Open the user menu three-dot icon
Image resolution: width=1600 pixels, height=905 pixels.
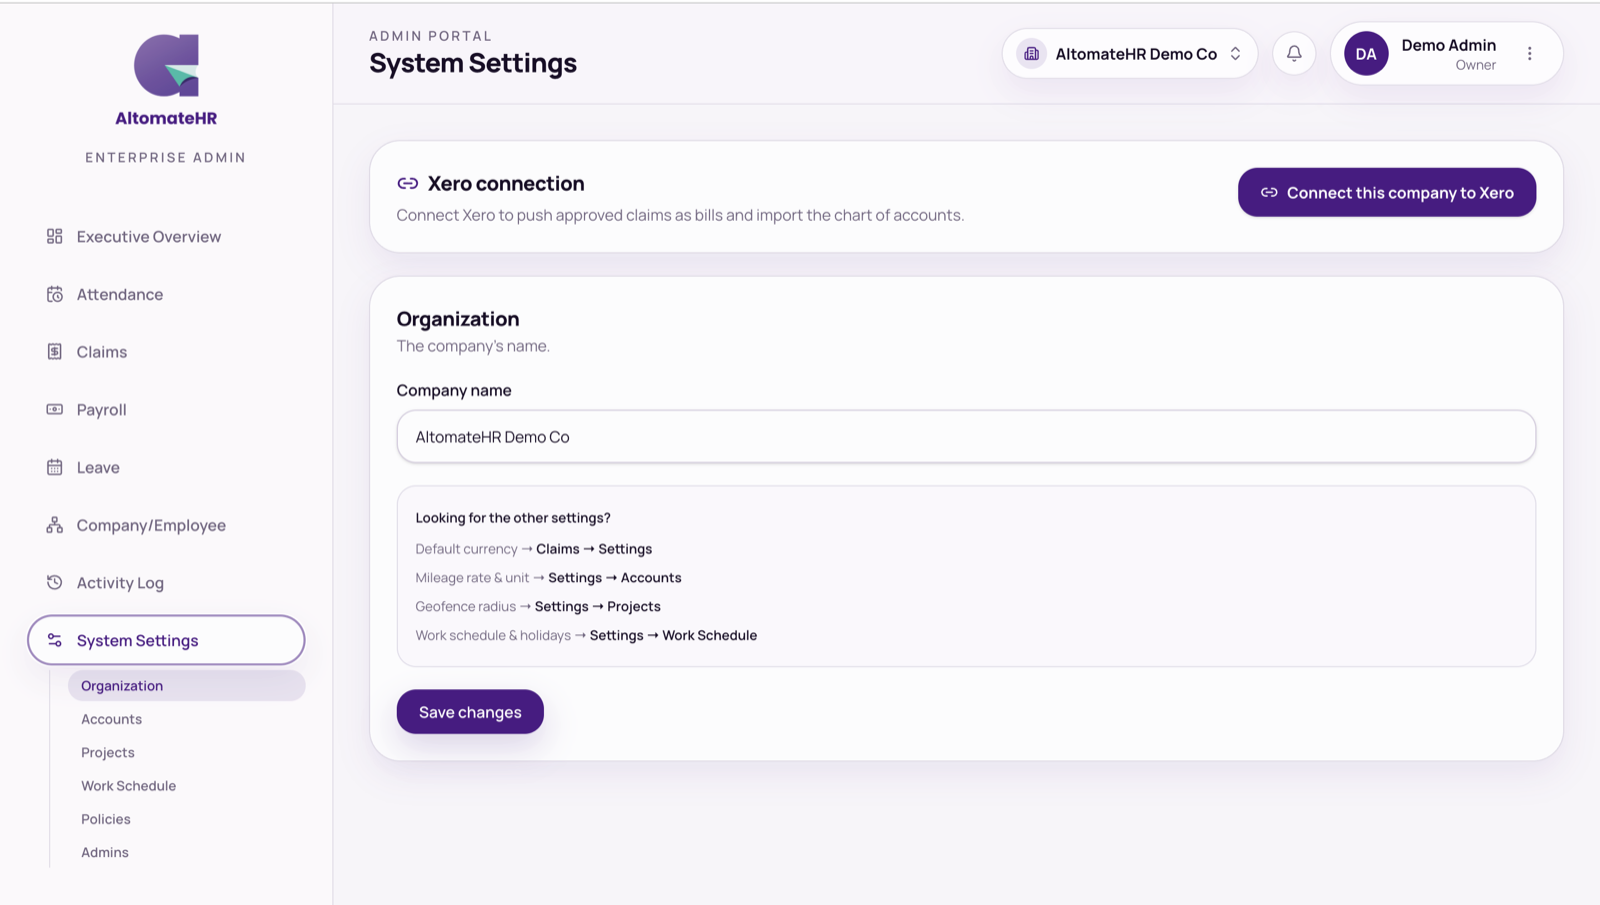click(x=1529, y=54)
